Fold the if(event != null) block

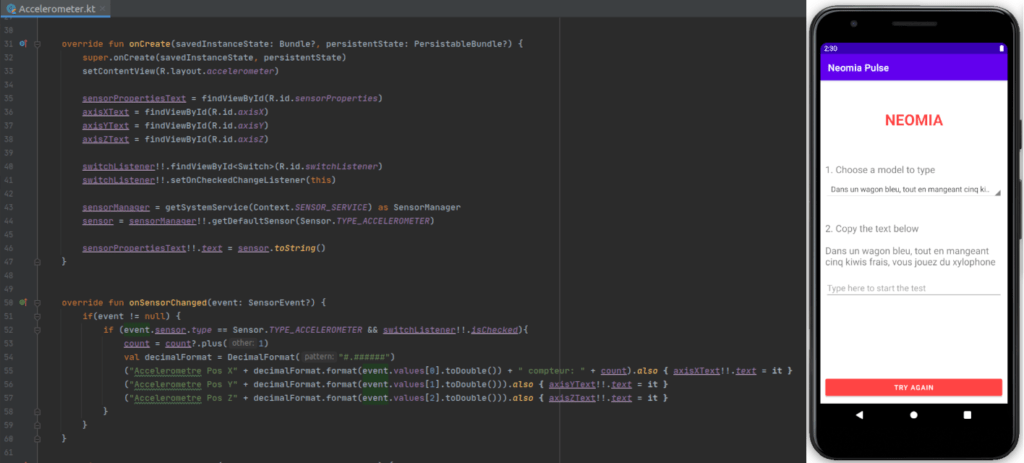pyautogui.click(x=37, y=317)
